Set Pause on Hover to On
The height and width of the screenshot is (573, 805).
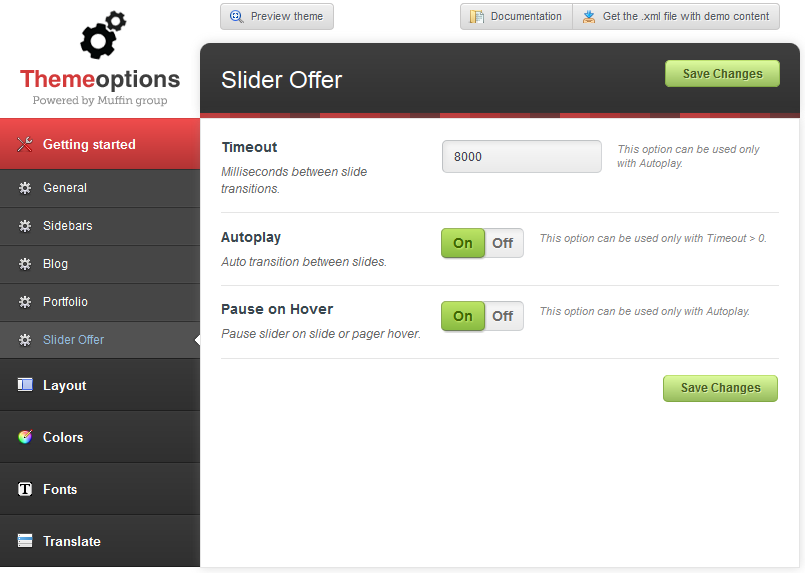click(463, 316)
